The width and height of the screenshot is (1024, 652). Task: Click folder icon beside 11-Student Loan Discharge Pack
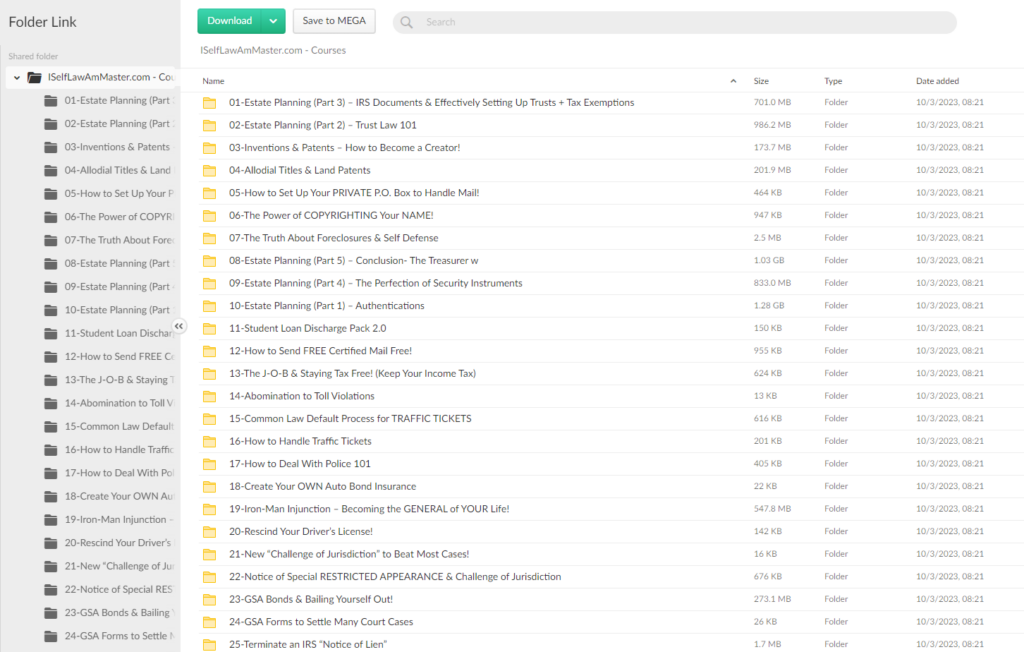[x=210, y=328]
